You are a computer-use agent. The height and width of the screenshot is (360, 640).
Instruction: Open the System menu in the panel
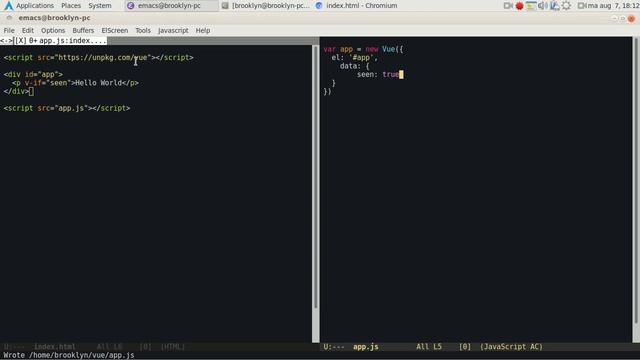[x=100, y=6]
